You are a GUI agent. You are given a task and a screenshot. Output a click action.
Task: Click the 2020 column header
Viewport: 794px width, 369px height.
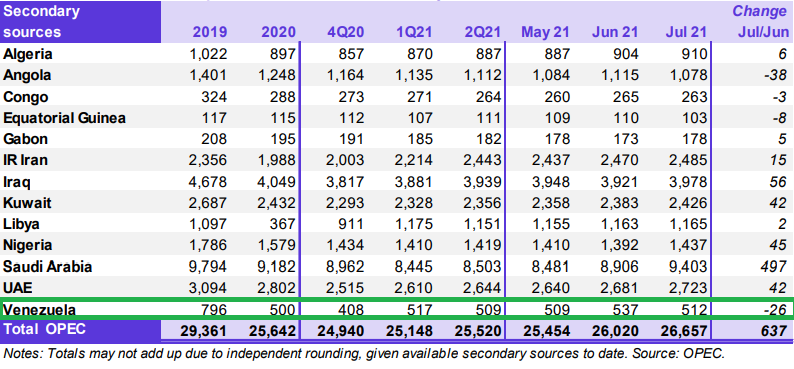[278, 32]
